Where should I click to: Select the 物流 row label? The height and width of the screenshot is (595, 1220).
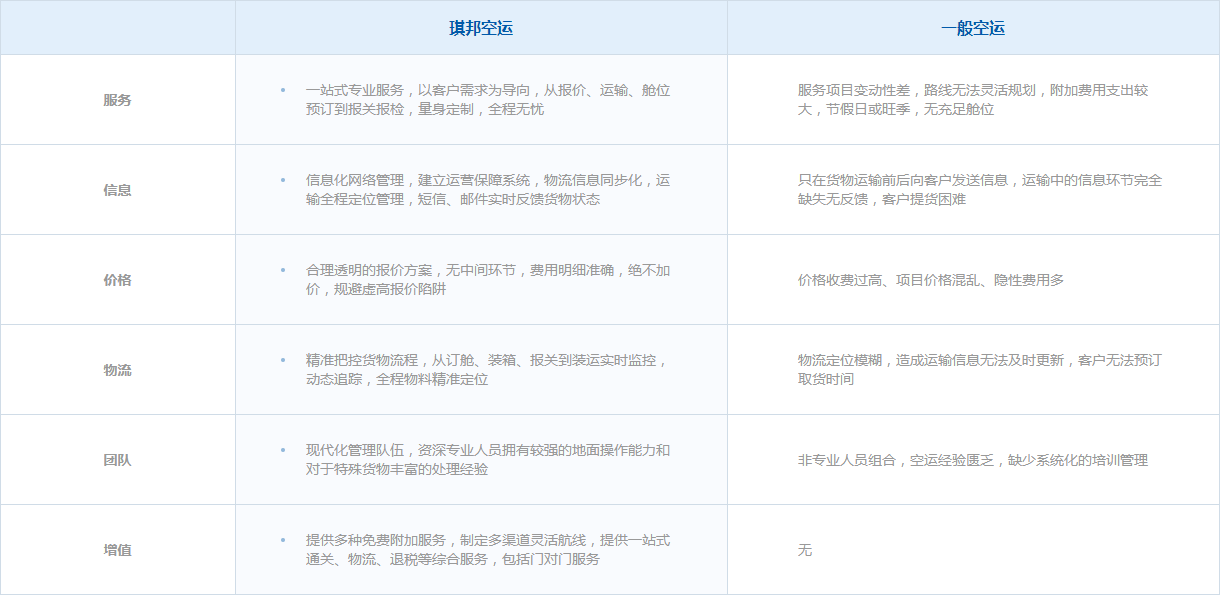pos(117,370)
